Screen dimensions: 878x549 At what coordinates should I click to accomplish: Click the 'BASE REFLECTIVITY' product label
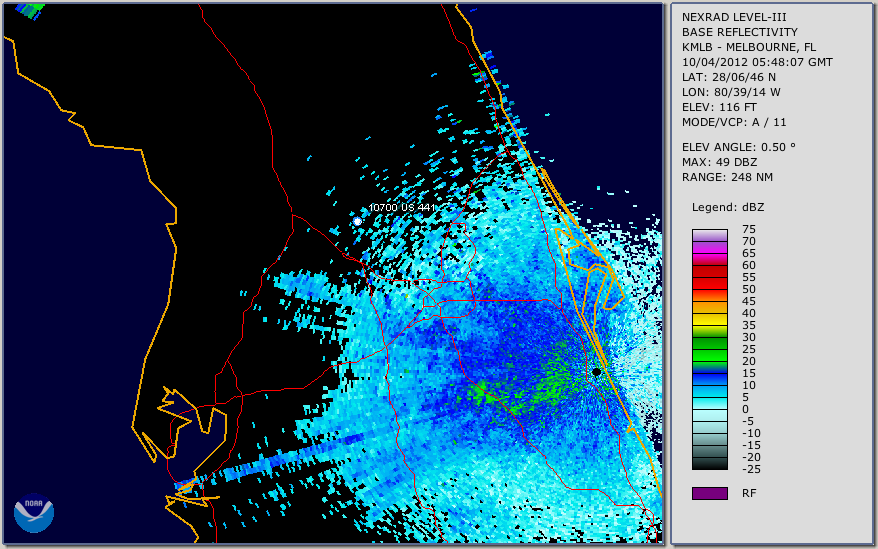click(740, 32)
